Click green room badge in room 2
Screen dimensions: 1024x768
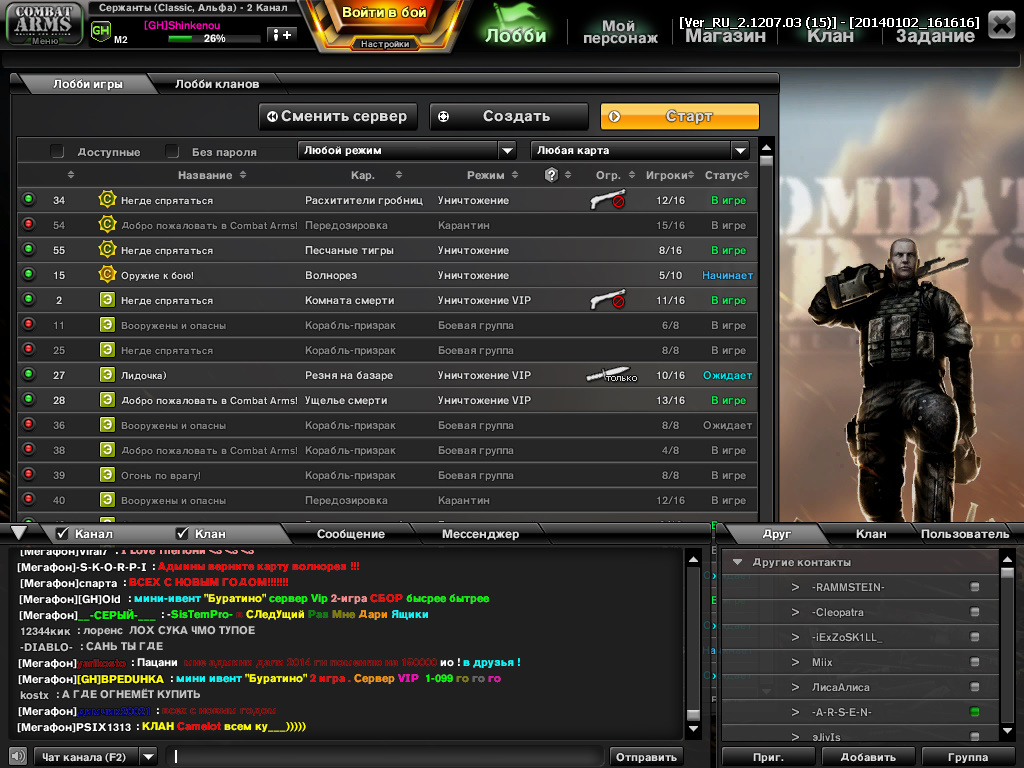pyautogui.click(x=107, y=300)
